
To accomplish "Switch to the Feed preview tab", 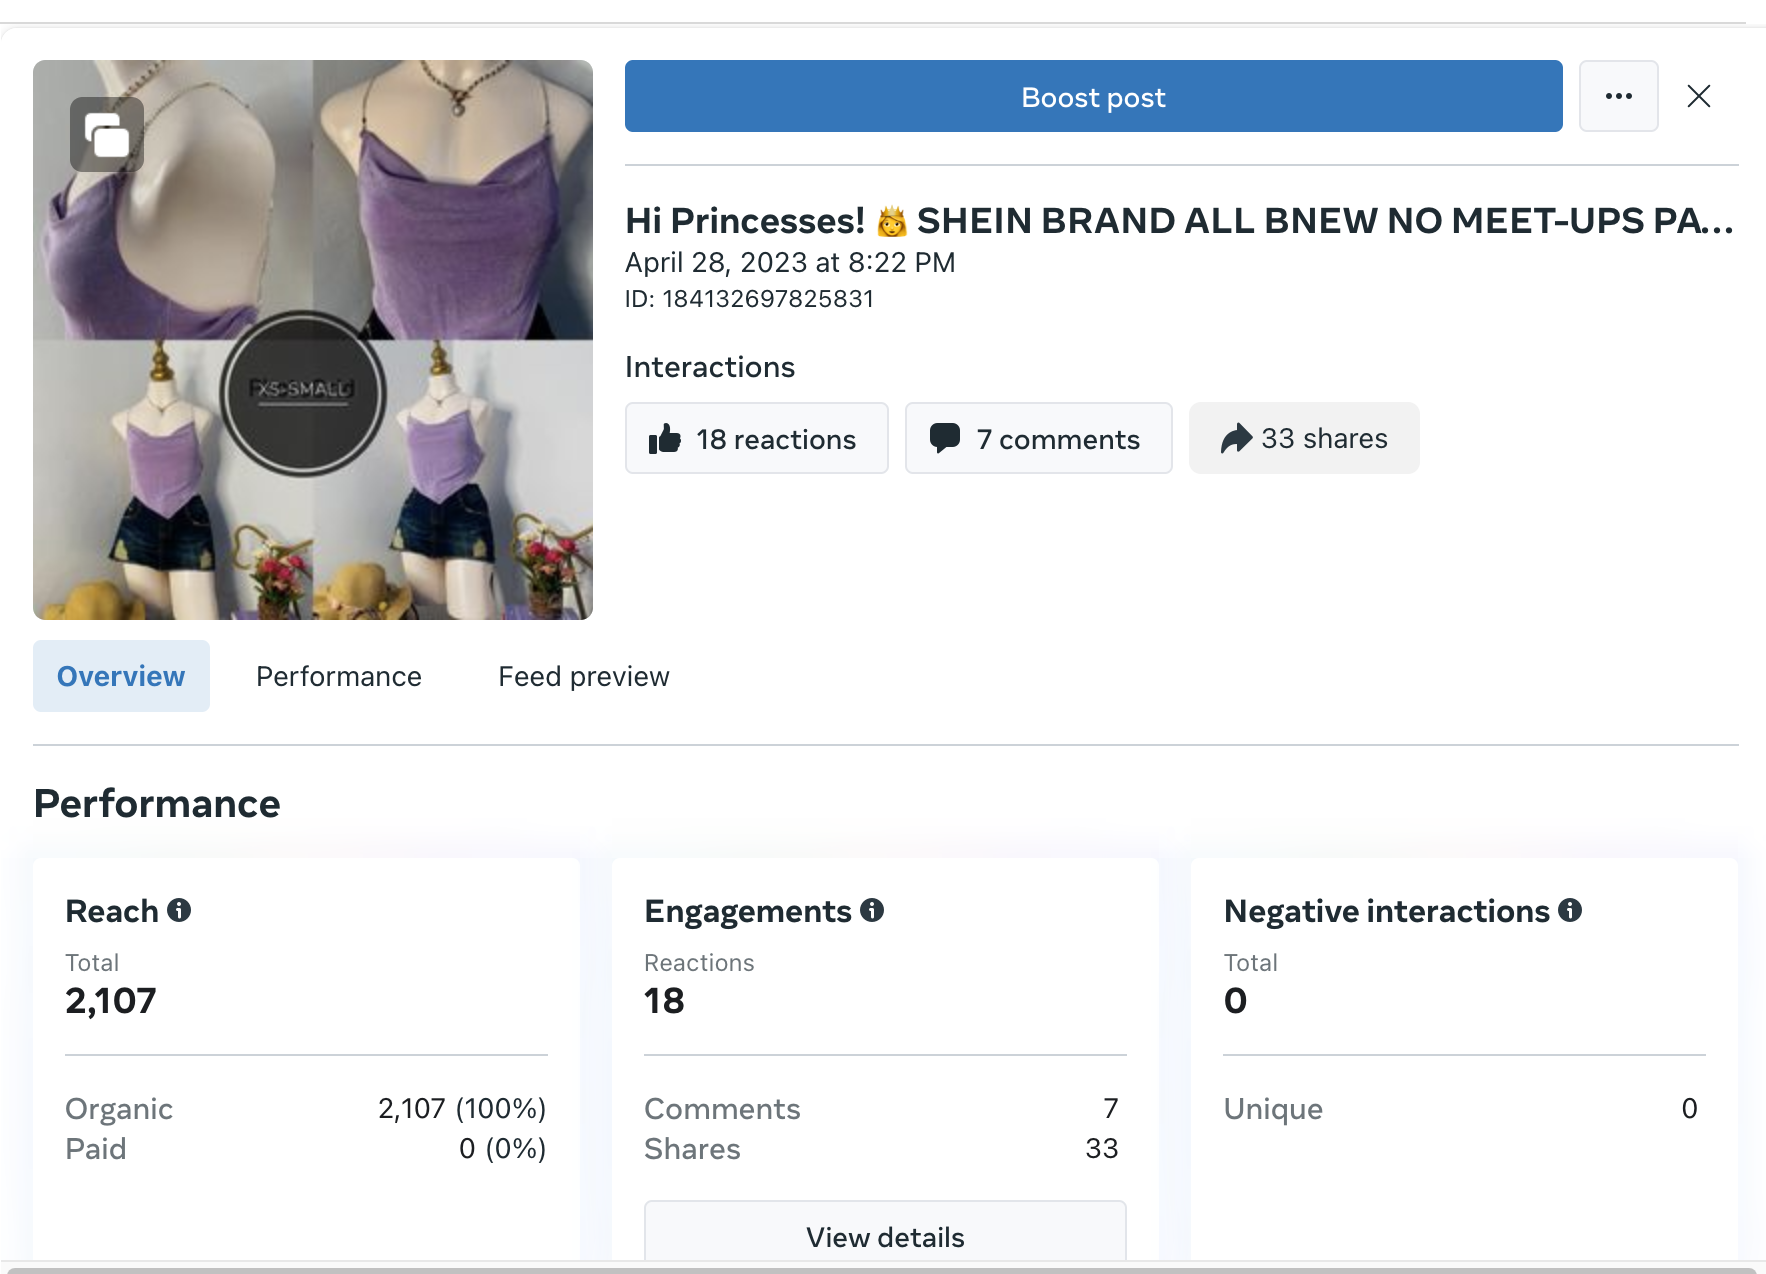I will click(584, 677).
